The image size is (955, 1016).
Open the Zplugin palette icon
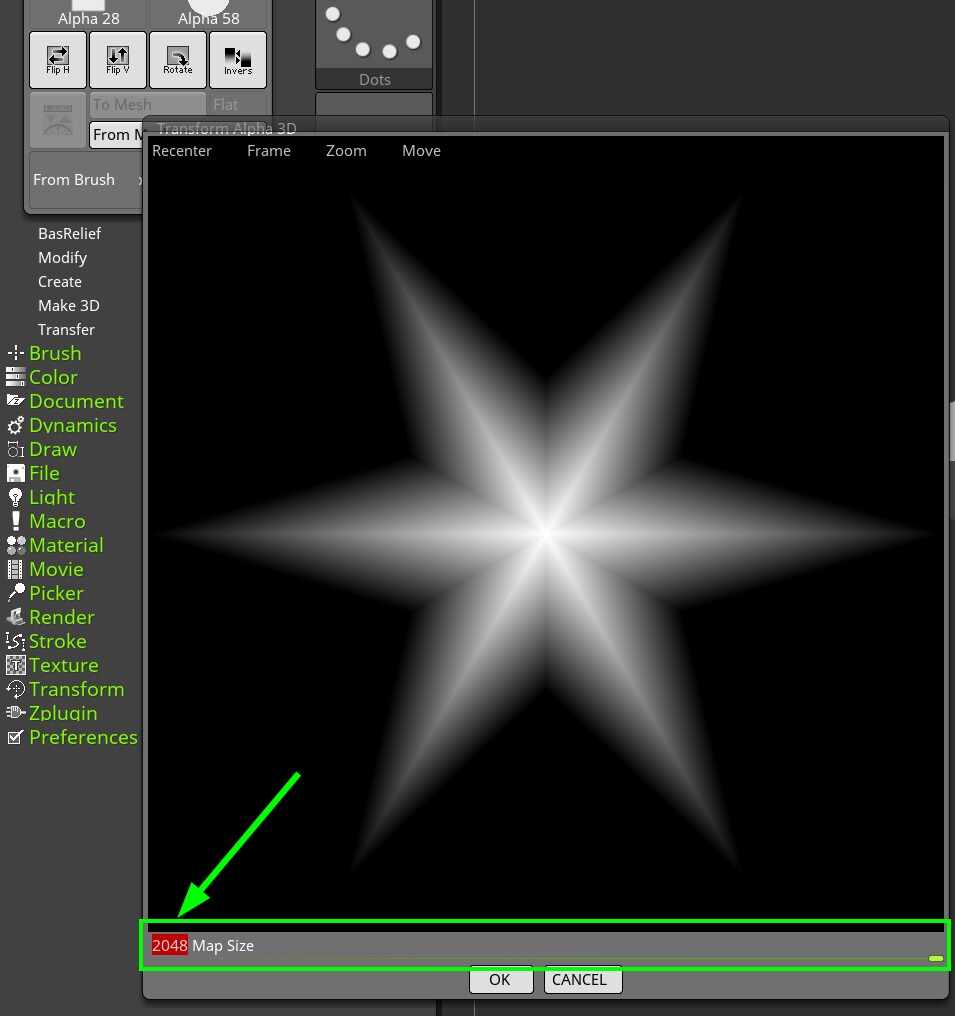(x=16, y=713)
